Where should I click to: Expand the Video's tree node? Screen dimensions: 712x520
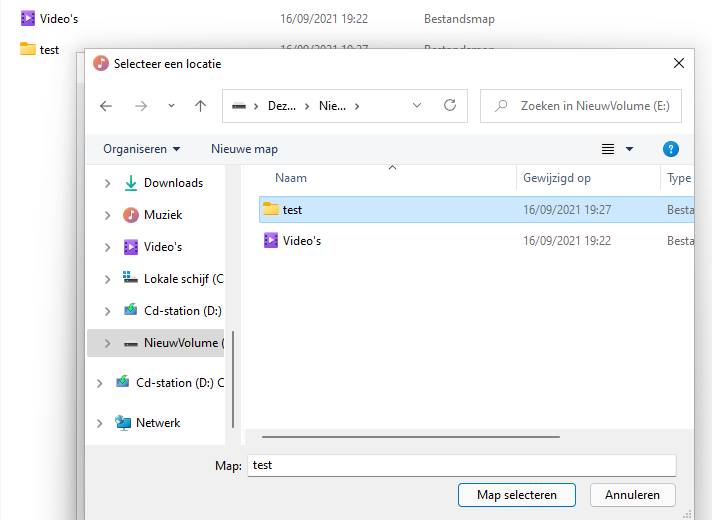pos(108,247)
